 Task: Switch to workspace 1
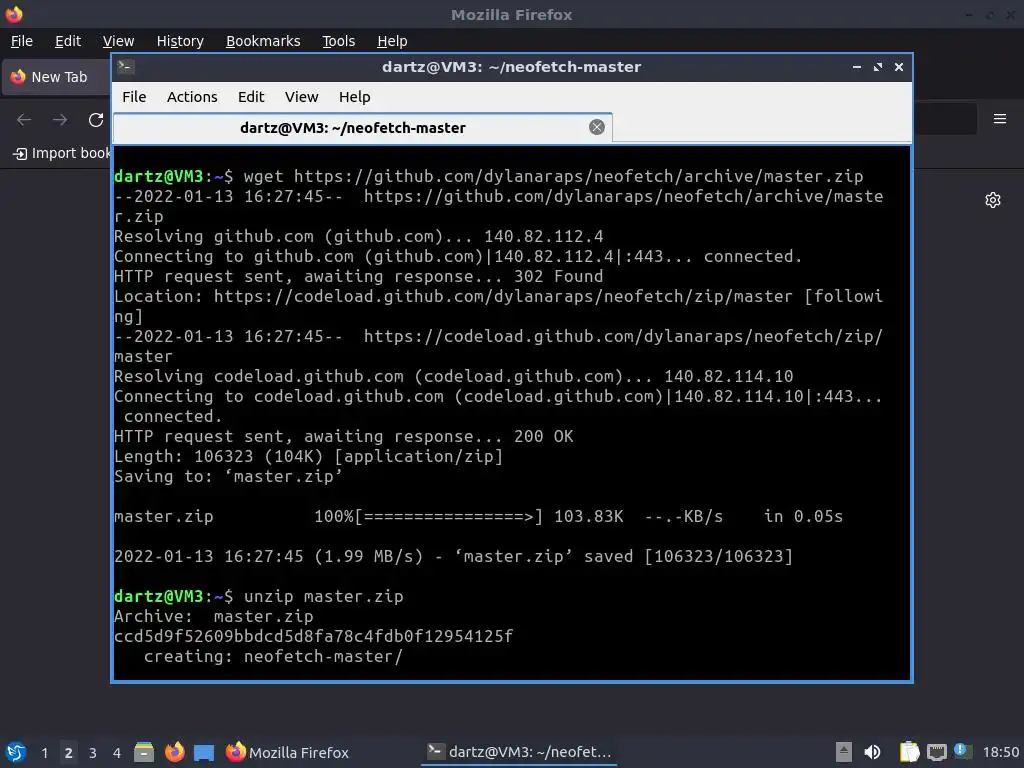coord(44,753)
